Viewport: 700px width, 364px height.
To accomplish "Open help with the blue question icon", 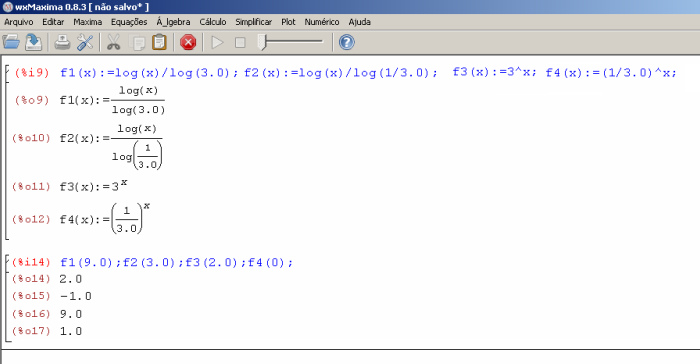I will tap(346, 42).
